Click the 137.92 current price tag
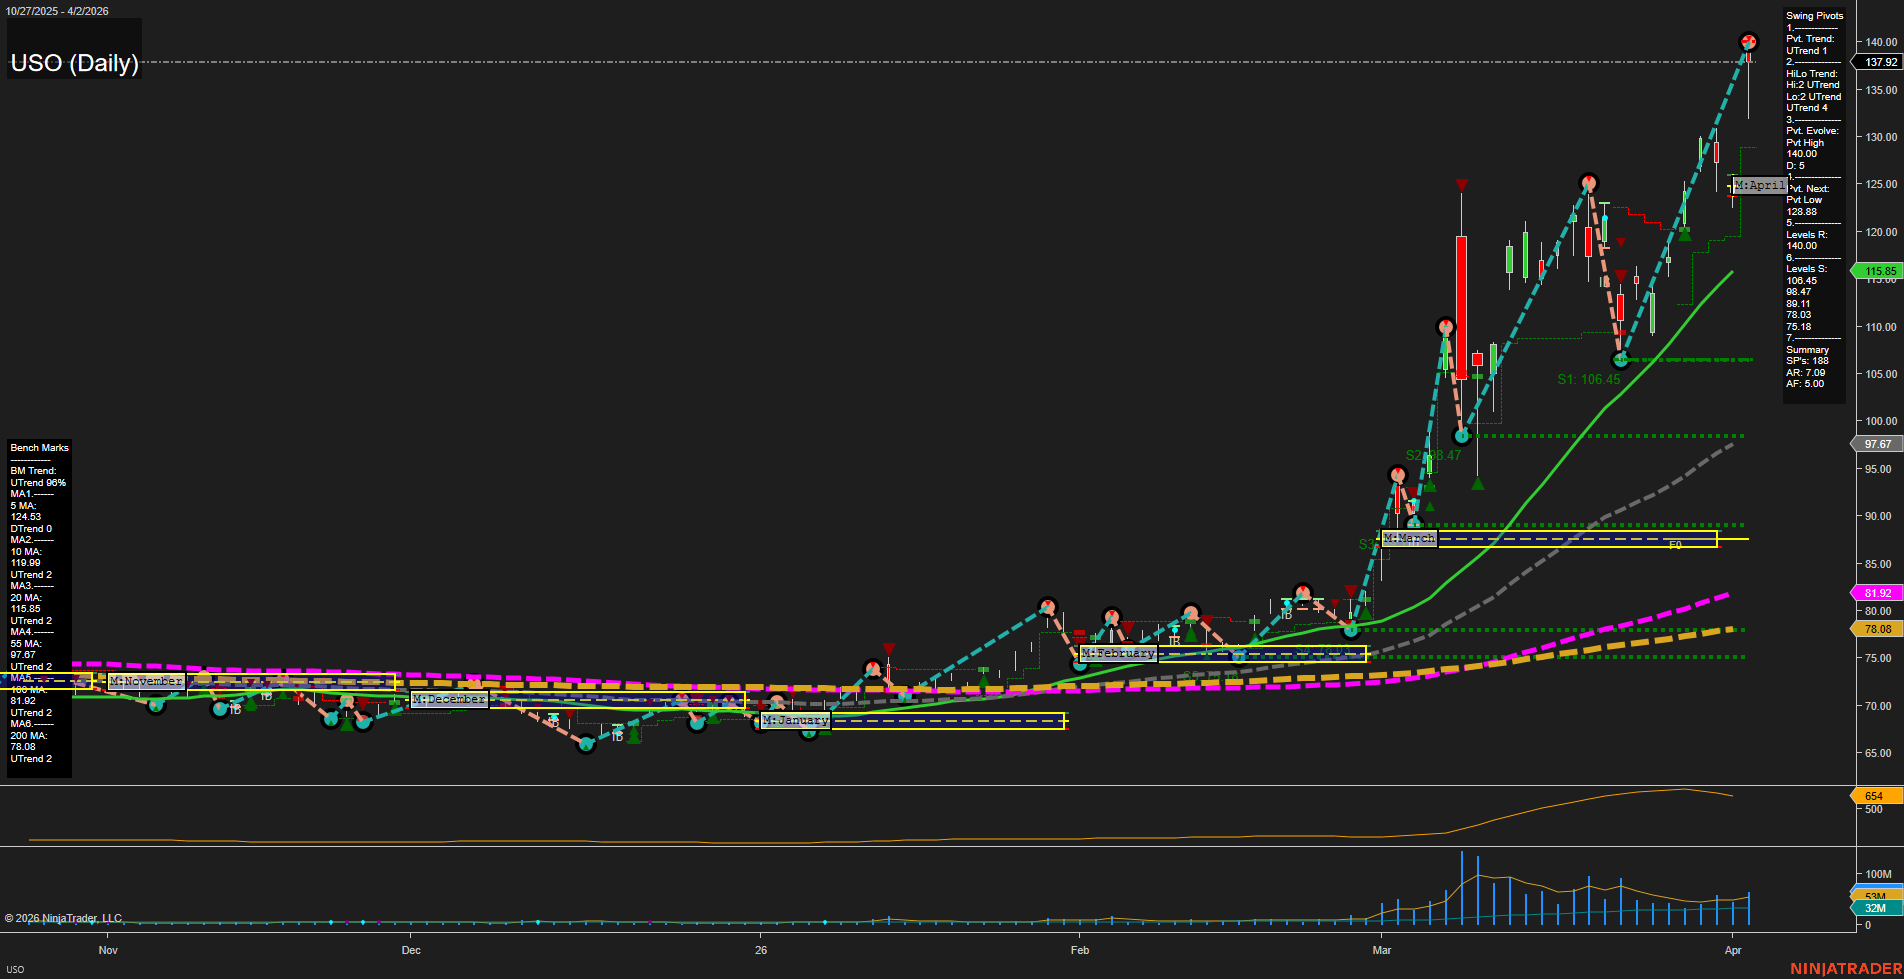Image resolution: width=1904 pixels, height=979 pixels. pos(1880,62)
